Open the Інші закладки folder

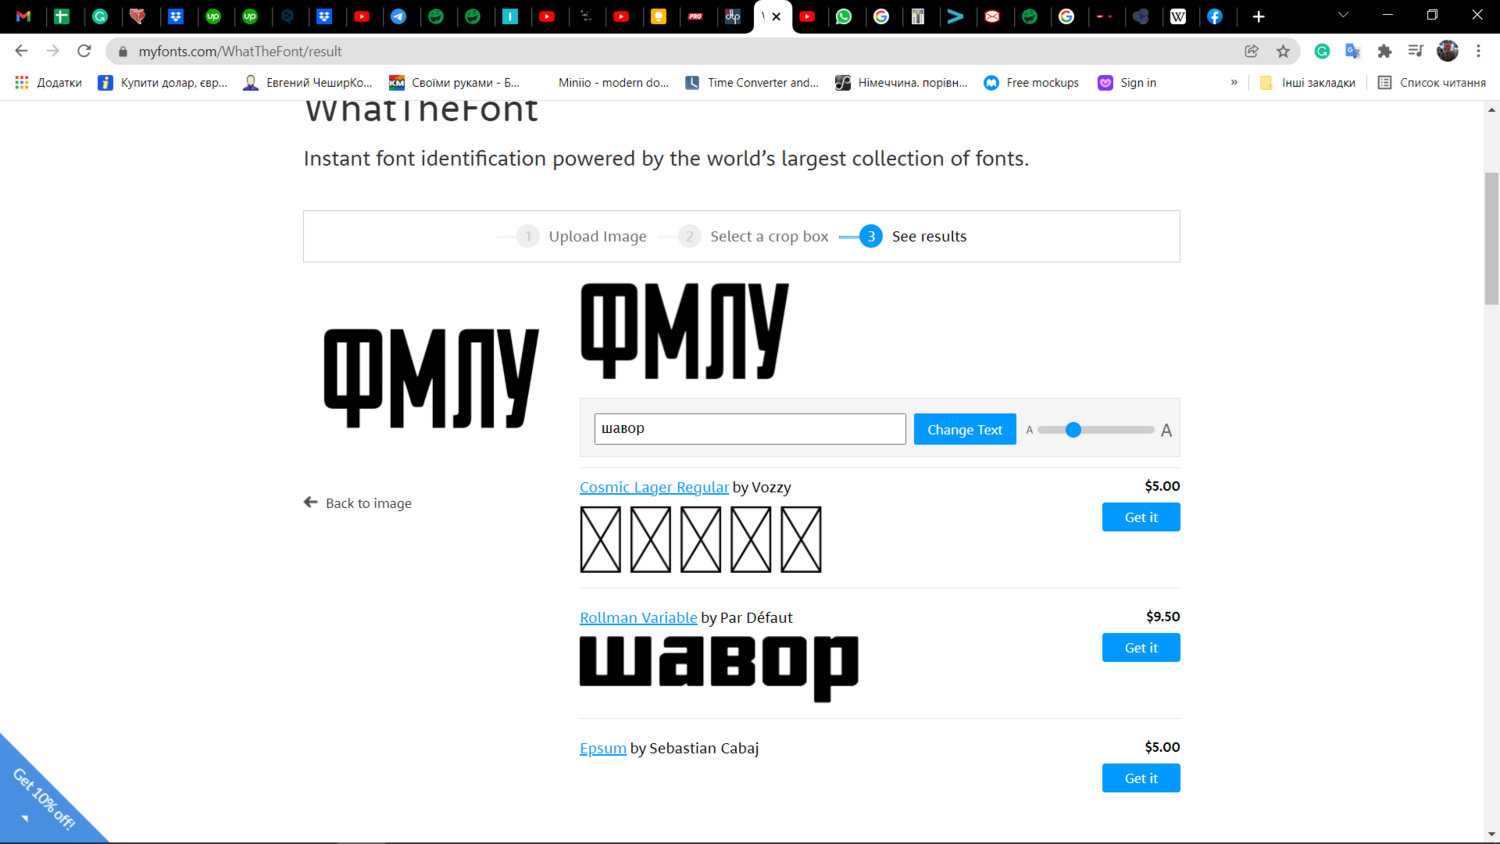pyautogui.click(x=1307, y=83)
